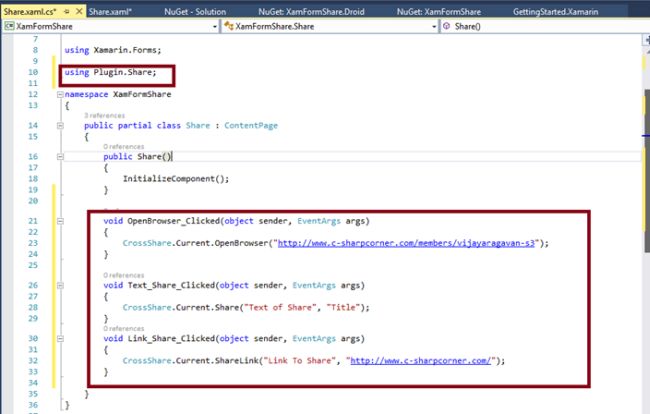Click EventArgs in Text_Share_Clicked signature
The height and width of the screenshot is (414, 650).
314,286
